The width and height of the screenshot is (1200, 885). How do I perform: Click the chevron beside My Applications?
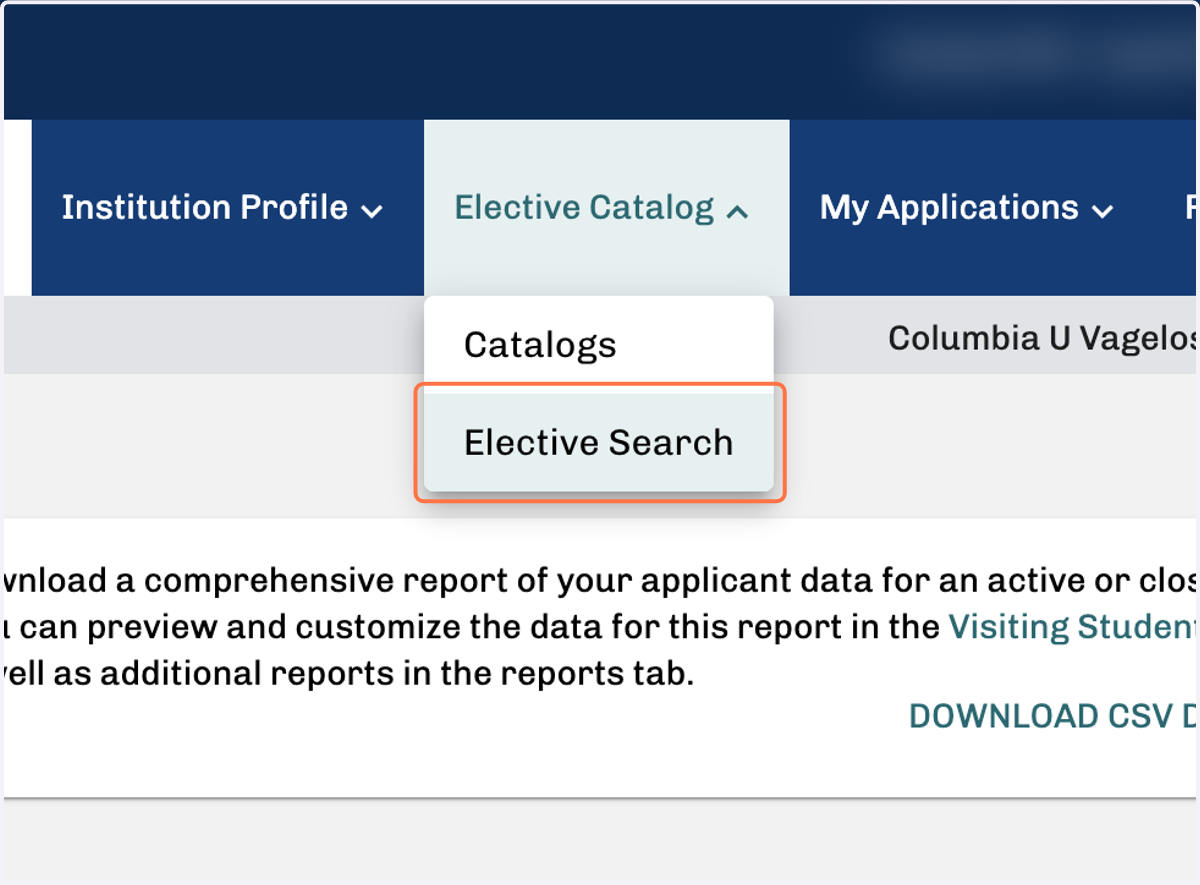tap(1103, 211)
